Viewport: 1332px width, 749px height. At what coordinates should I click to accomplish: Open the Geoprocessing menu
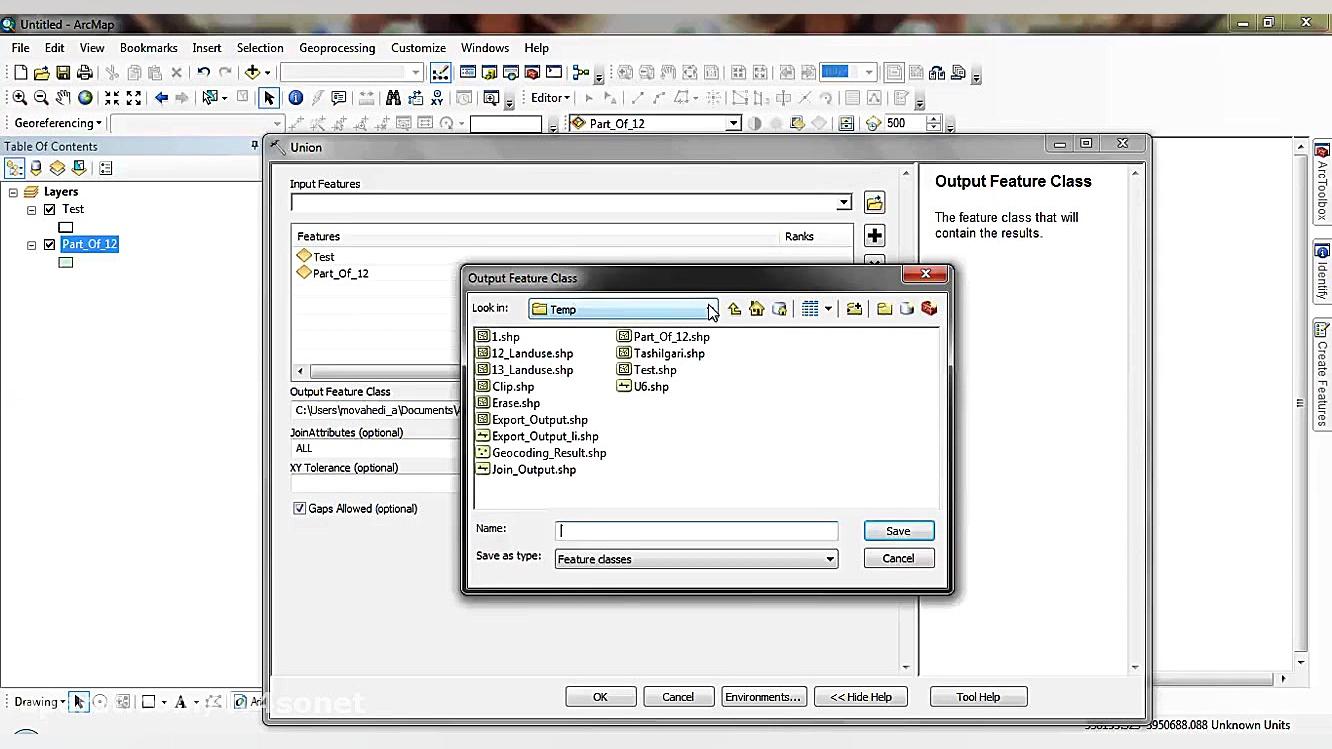337,48
